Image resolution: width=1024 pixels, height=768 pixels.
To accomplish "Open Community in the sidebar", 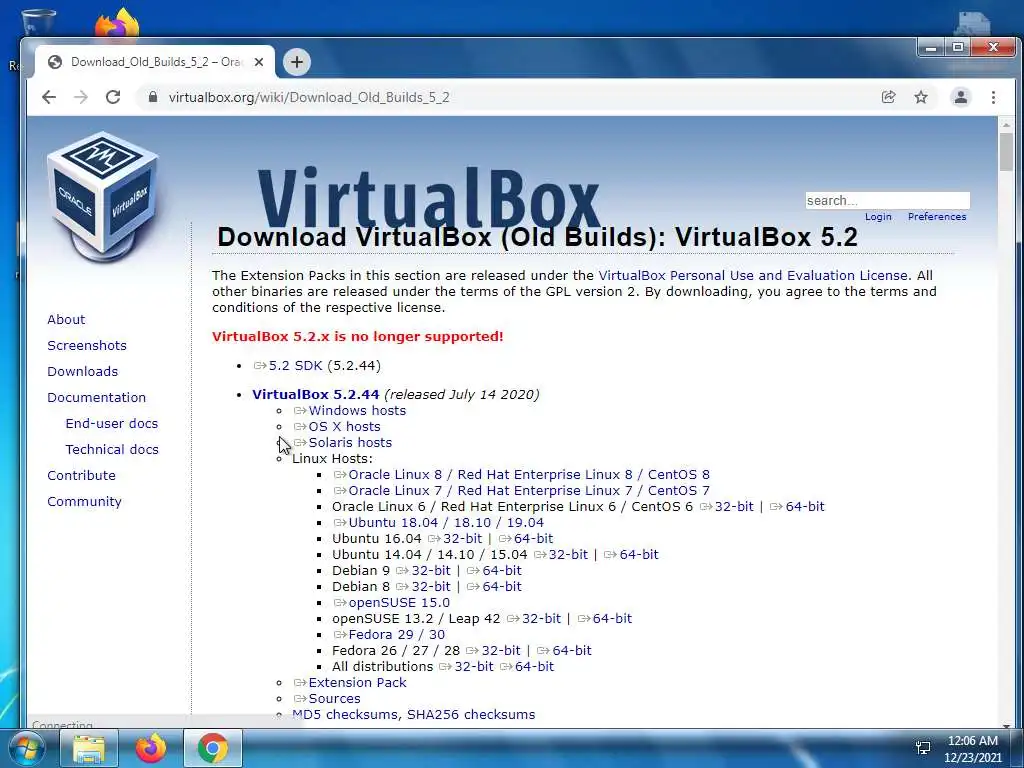I will click(84, 502).
